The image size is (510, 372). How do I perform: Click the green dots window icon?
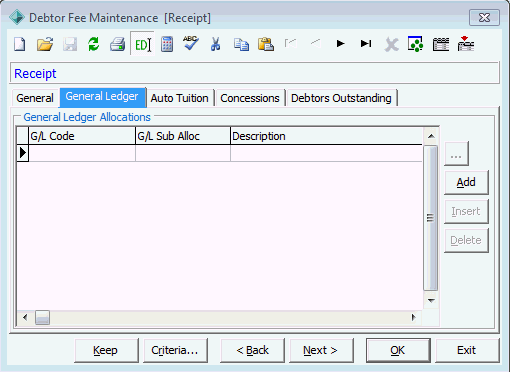coord(416,44)
